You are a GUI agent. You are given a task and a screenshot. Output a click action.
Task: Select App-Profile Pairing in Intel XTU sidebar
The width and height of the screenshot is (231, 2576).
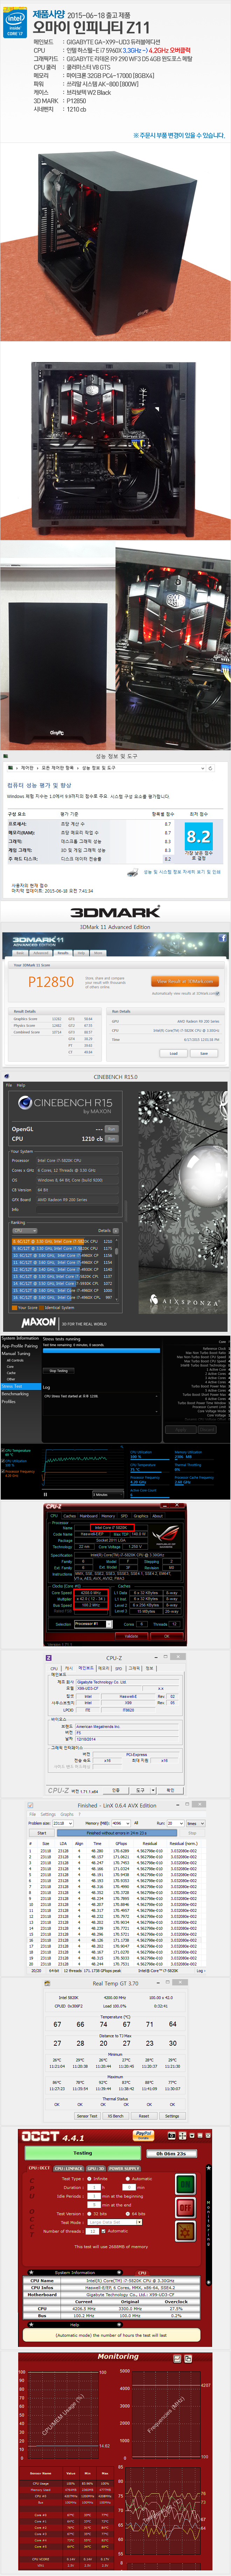[20, 1346]
